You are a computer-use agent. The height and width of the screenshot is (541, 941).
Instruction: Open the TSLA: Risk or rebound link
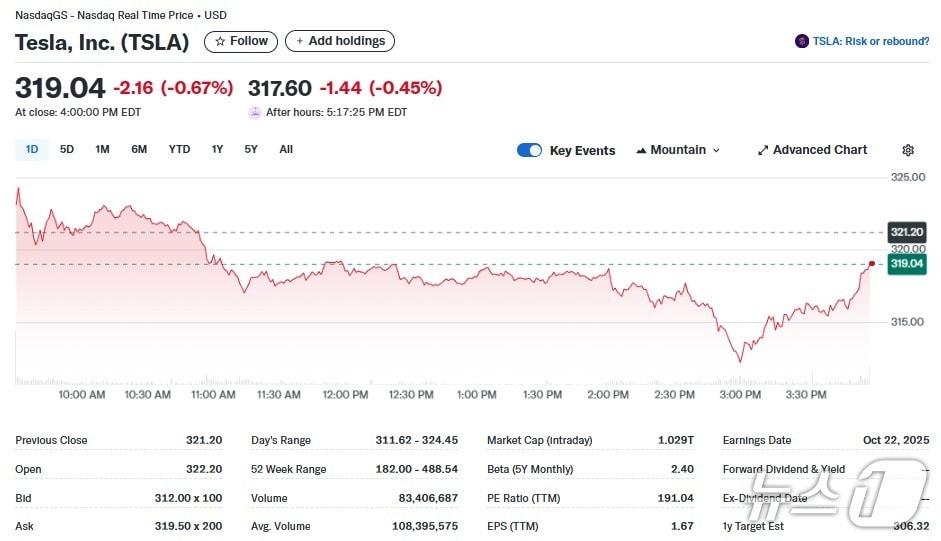coord(870,41)
